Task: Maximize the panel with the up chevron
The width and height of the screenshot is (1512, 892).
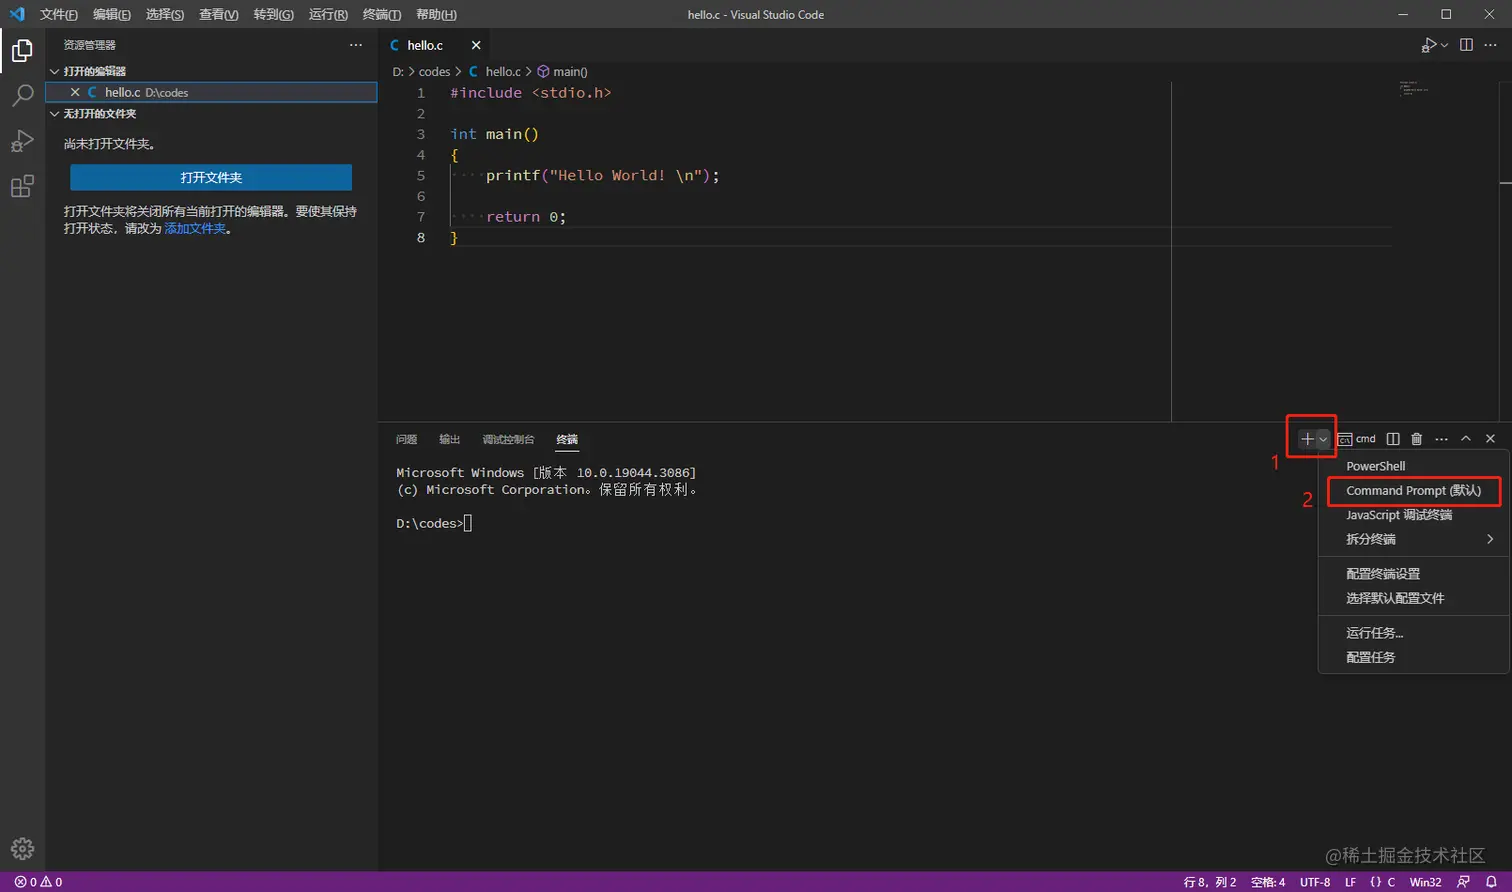Action: coord(1466,439)
